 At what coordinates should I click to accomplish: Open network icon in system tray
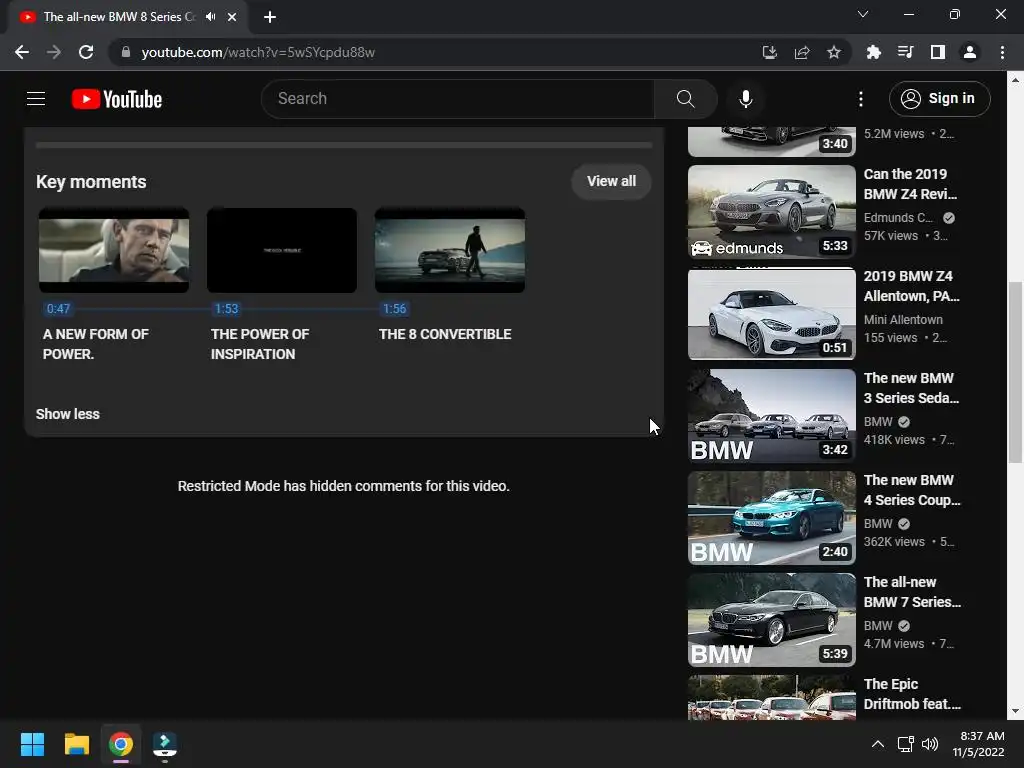(x=905, y=744)
